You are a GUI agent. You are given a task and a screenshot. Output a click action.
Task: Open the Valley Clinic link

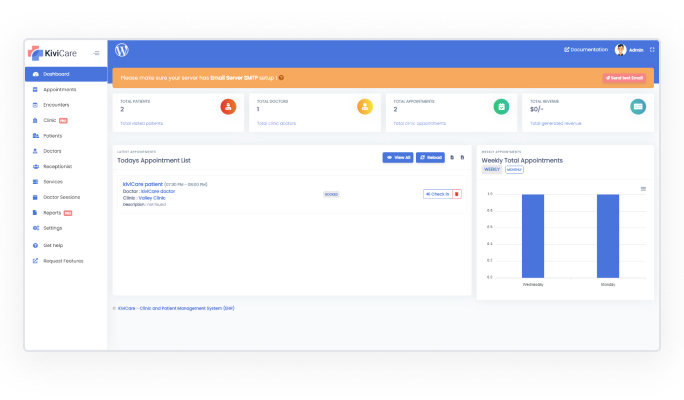pos(152,198)
